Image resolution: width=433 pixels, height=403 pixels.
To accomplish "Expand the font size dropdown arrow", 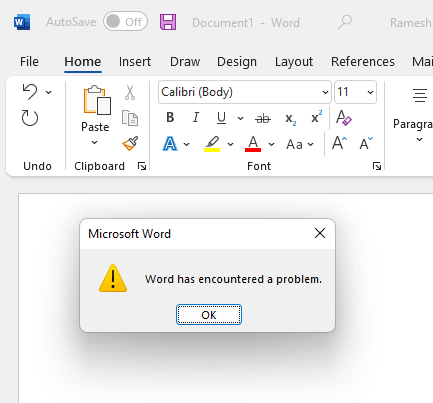I will (370, 92).
